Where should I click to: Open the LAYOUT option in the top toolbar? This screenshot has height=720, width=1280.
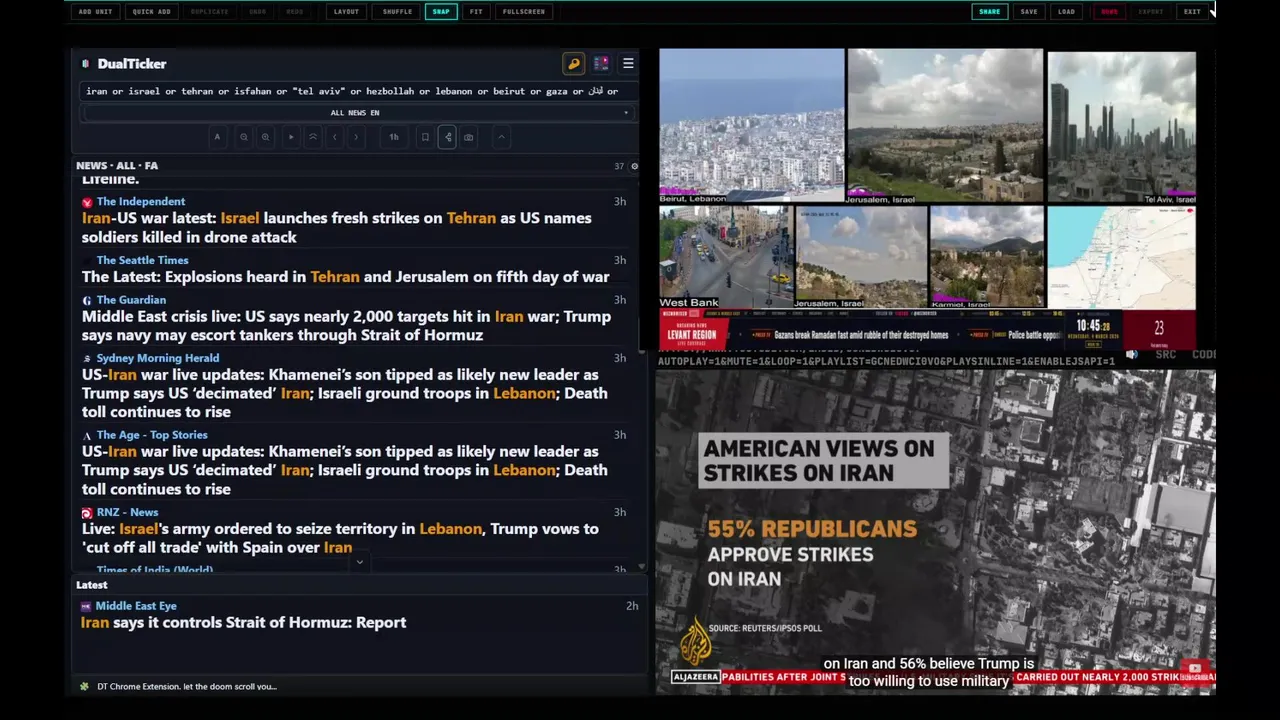346,12
